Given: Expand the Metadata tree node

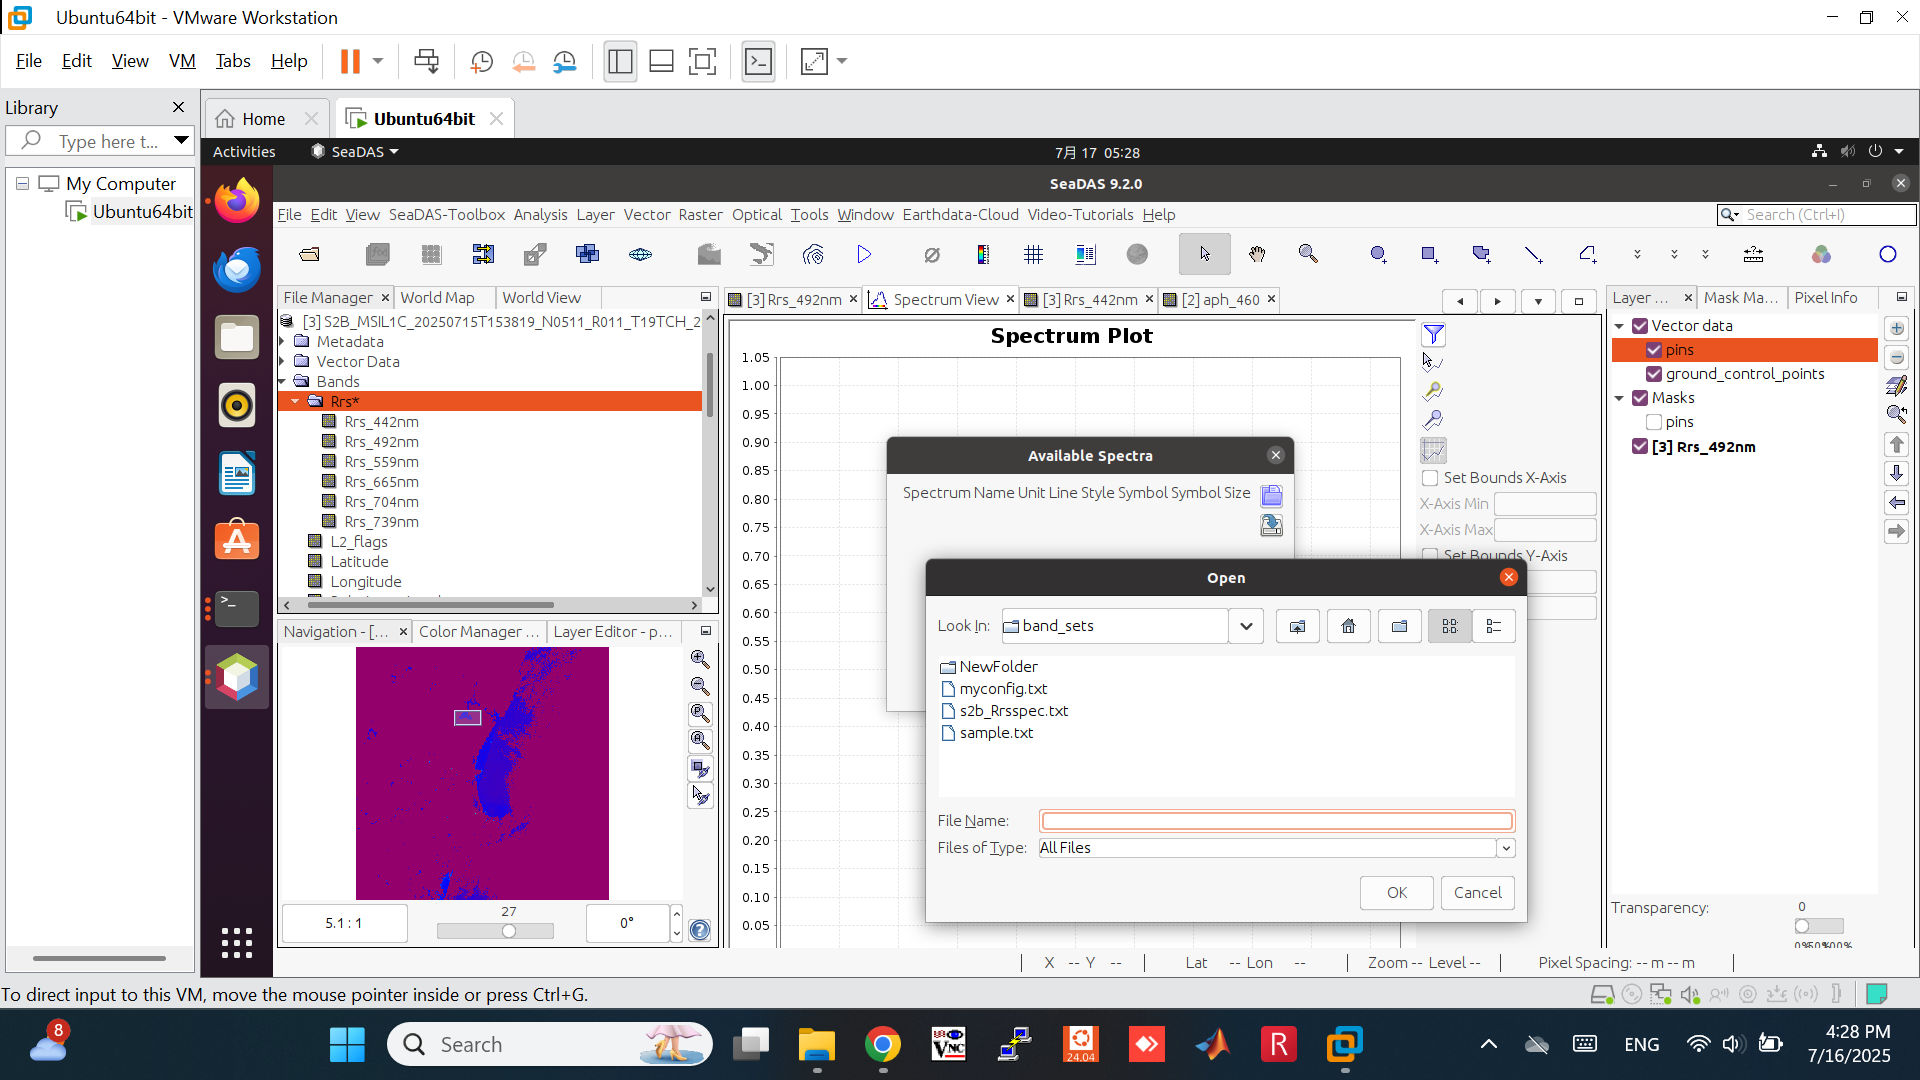Looking at the screenshot, I should coord(282,342).
